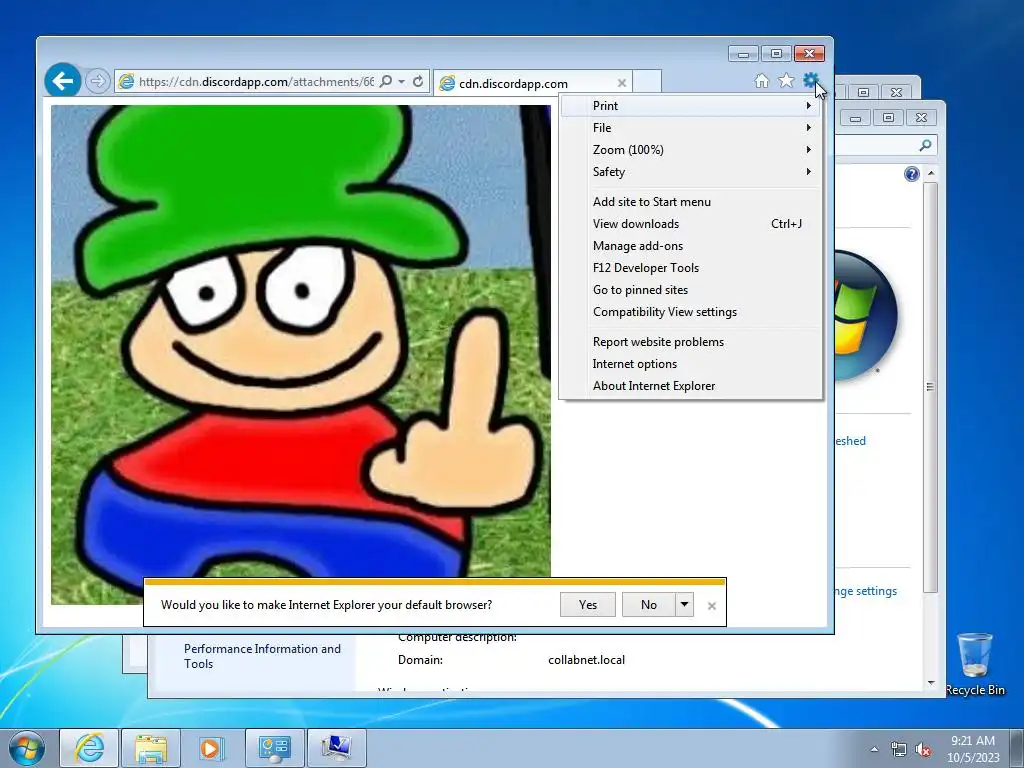Viewport: 1024px width, 768px height.
Task: Open Compatibility View settings
Action: [x=691, y=312]
